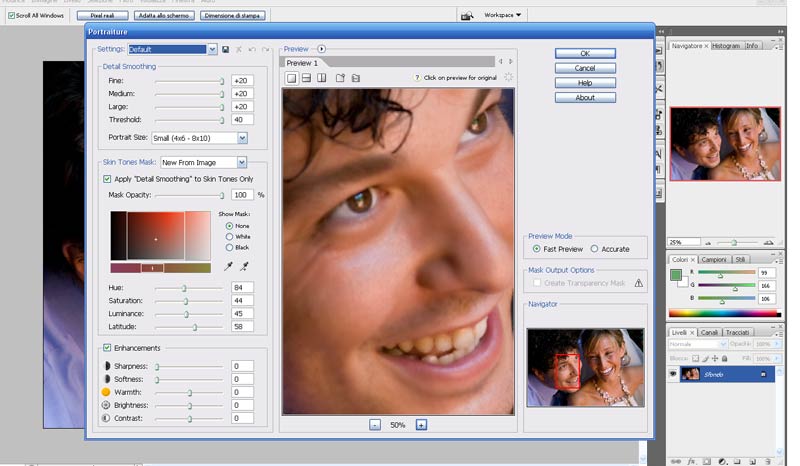
Task: Click the lock all padlock icon
Action: (x=724, y=359)
